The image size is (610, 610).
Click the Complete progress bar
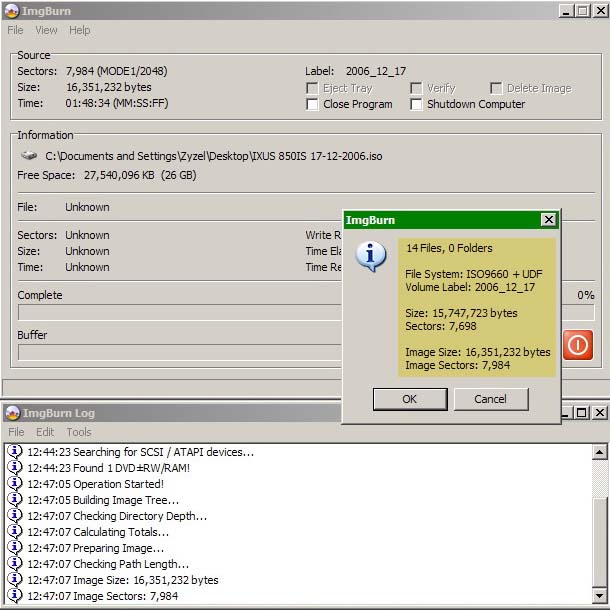point(306,312)
